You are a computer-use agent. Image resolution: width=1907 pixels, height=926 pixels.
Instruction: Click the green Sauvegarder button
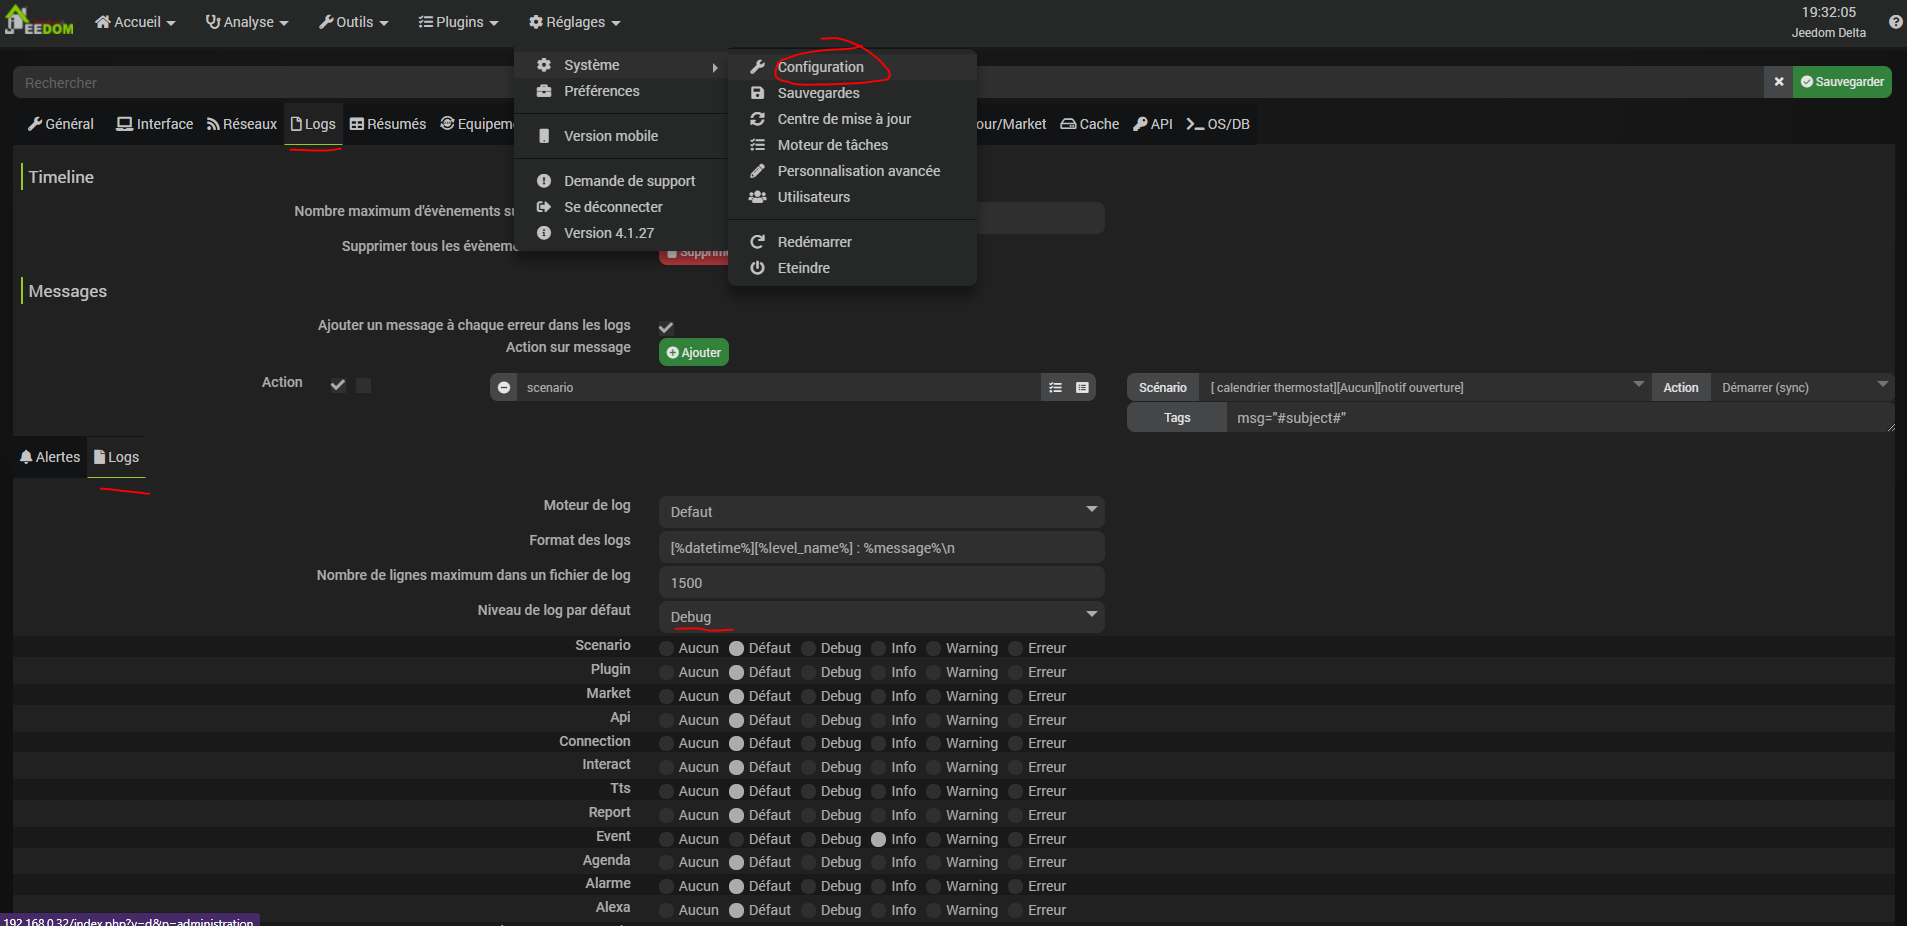[1842, 82]
